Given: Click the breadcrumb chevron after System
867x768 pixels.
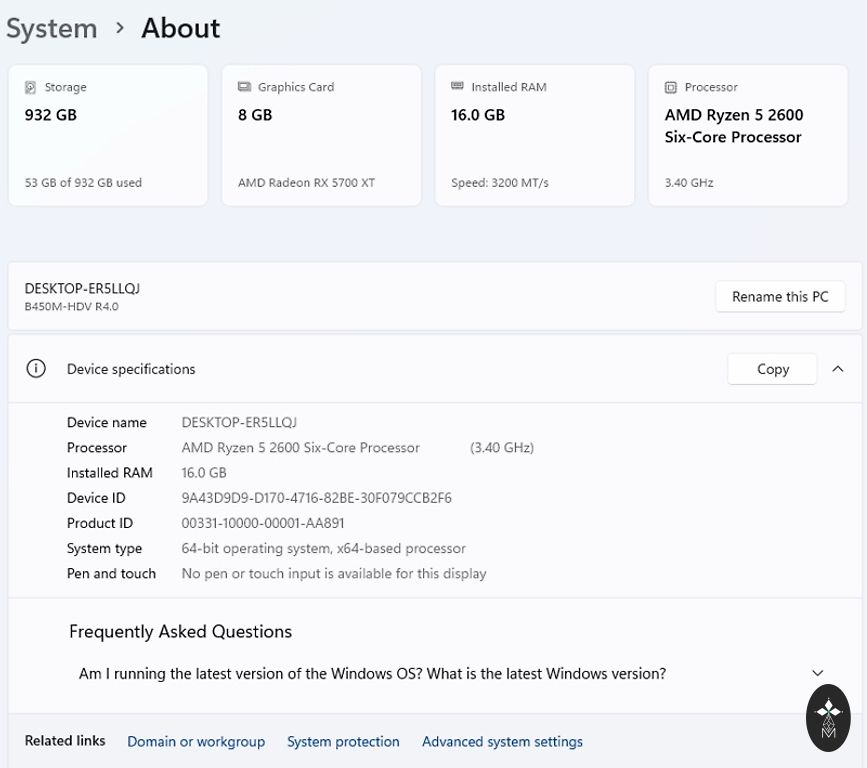Looking at the screenshot, I should (120, 28).
